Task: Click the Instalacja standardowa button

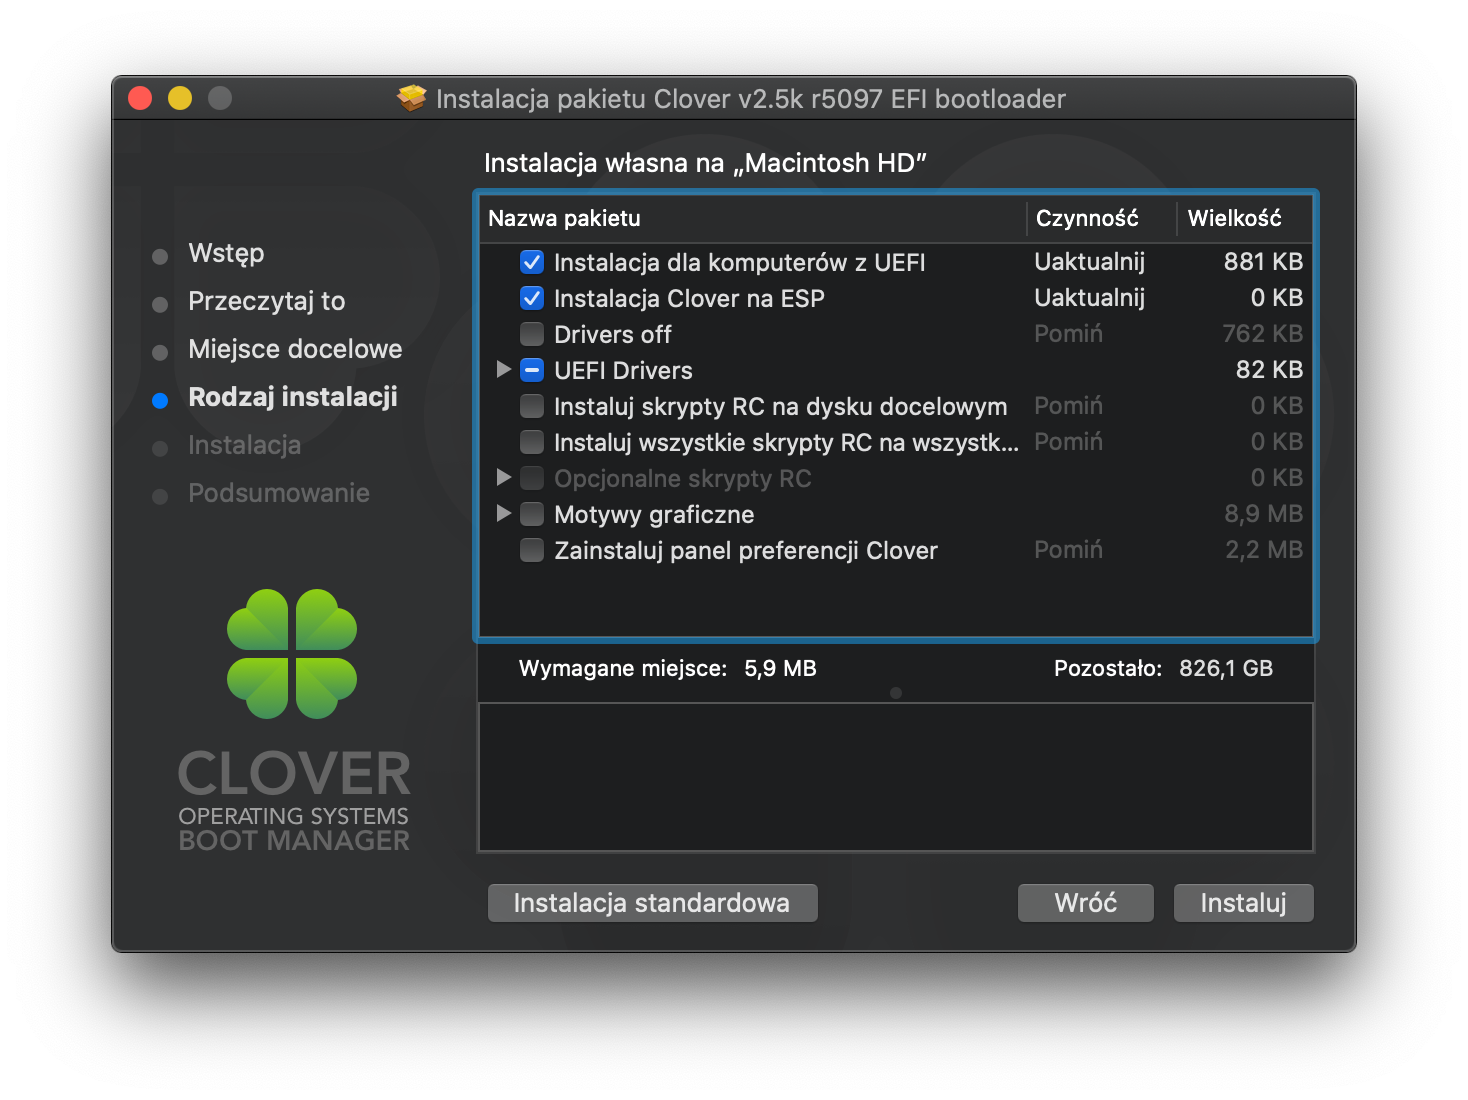Action: pyautogui.click(x=652, y=903)
